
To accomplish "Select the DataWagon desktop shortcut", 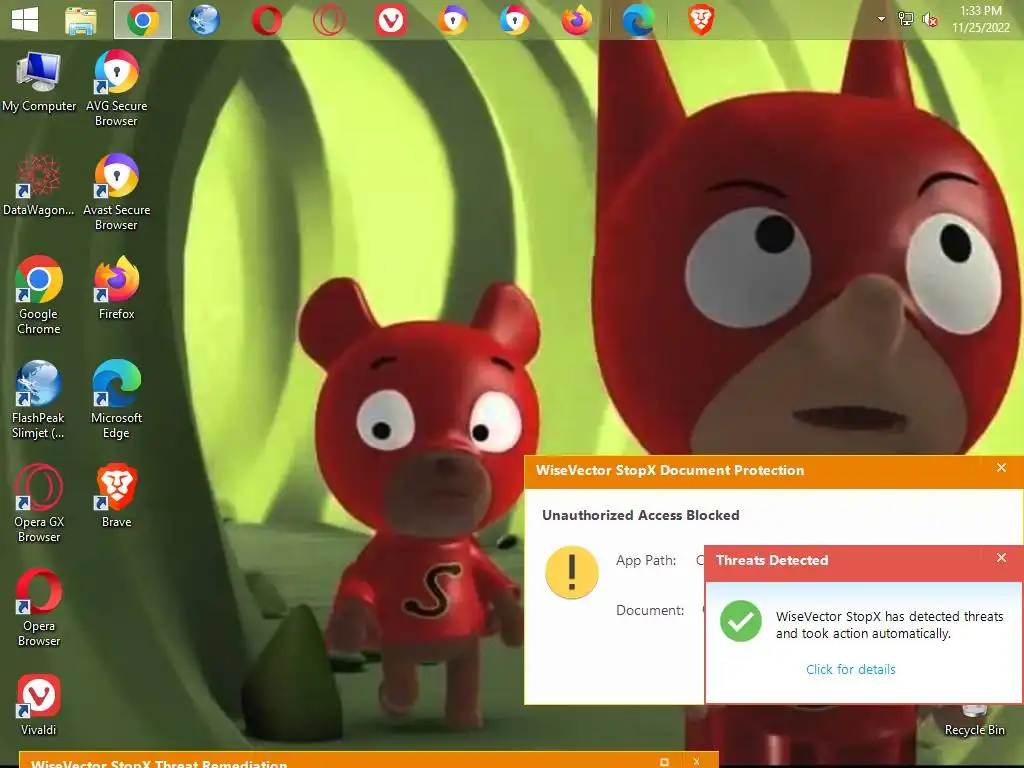I will [x=38, y=185].
